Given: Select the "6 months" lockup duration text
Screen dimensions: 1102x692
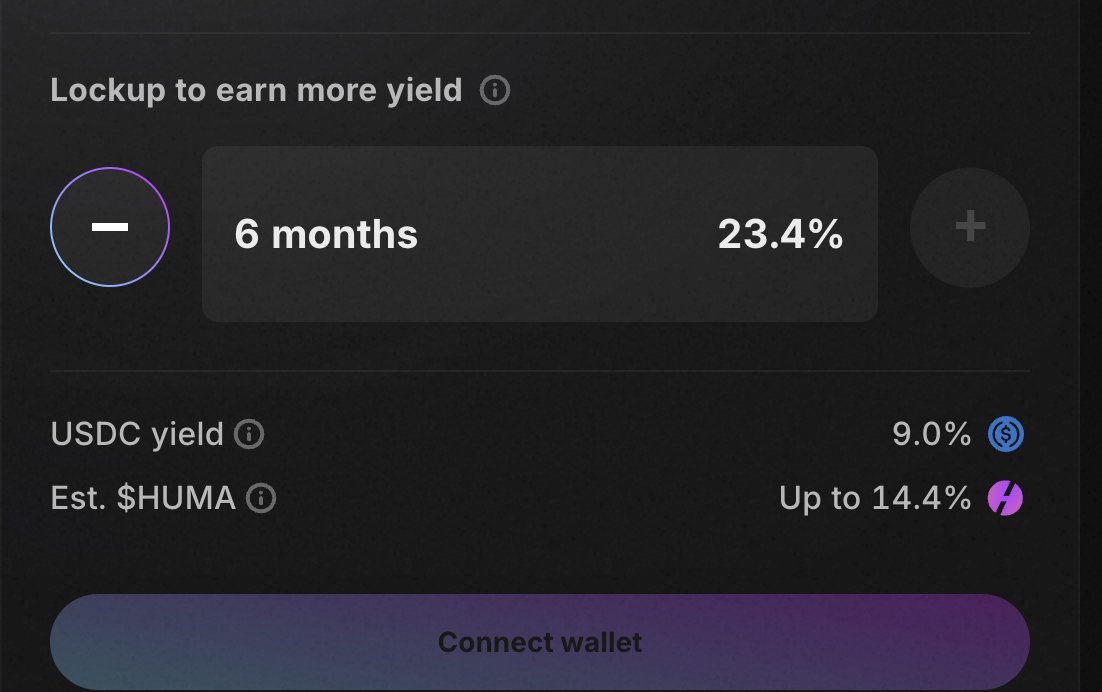Looking at the screenshot, I should click(326, 234).
